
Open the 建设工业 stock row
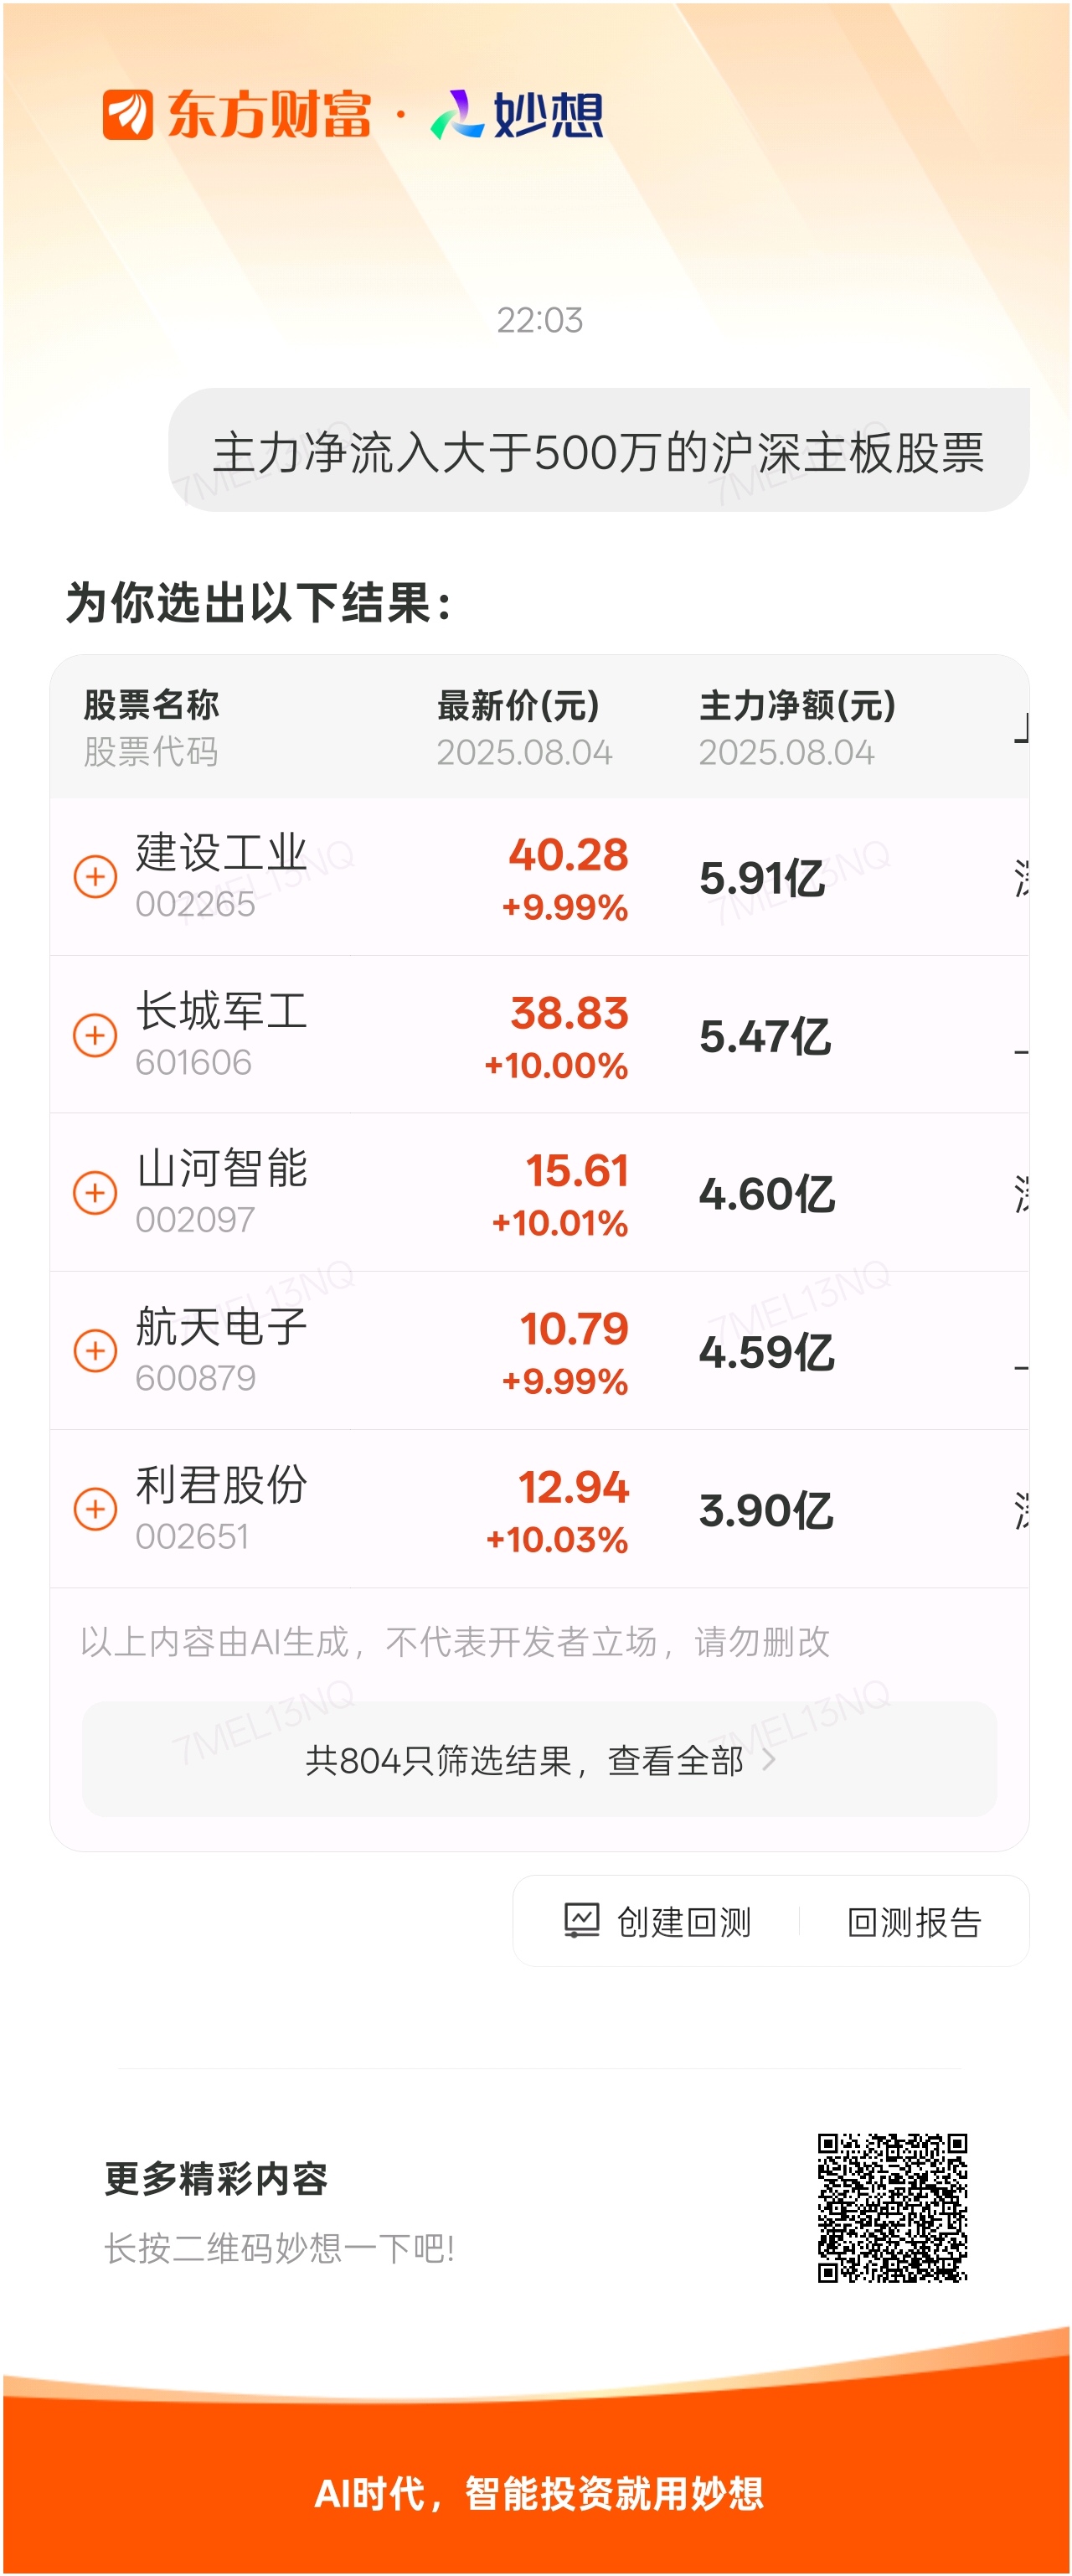tap(539, 877)
